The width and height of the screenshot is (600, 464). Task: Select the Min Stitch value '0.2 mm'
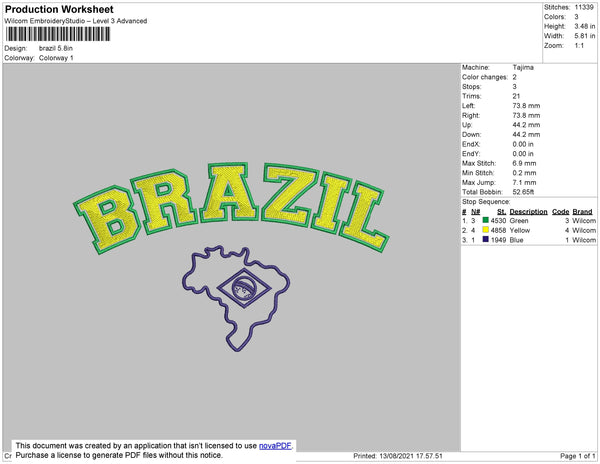point(524,173)
